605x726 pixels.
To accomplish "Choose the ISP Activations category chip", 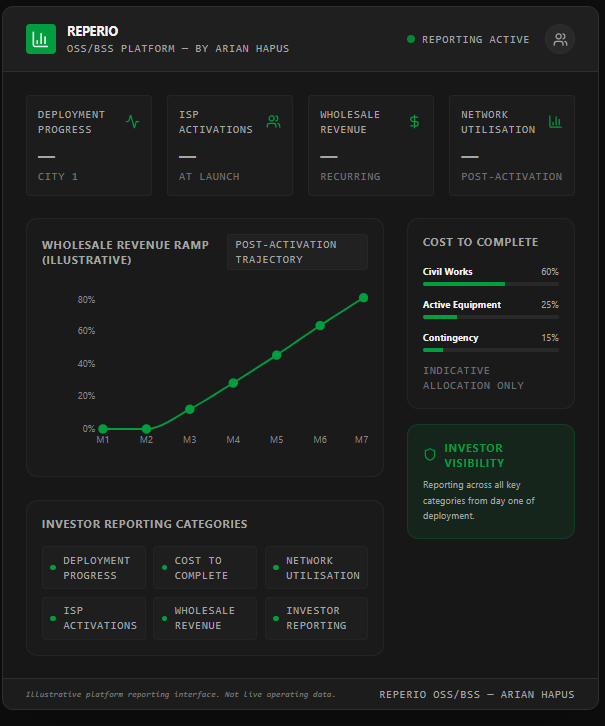I will [x=94, y=619].
